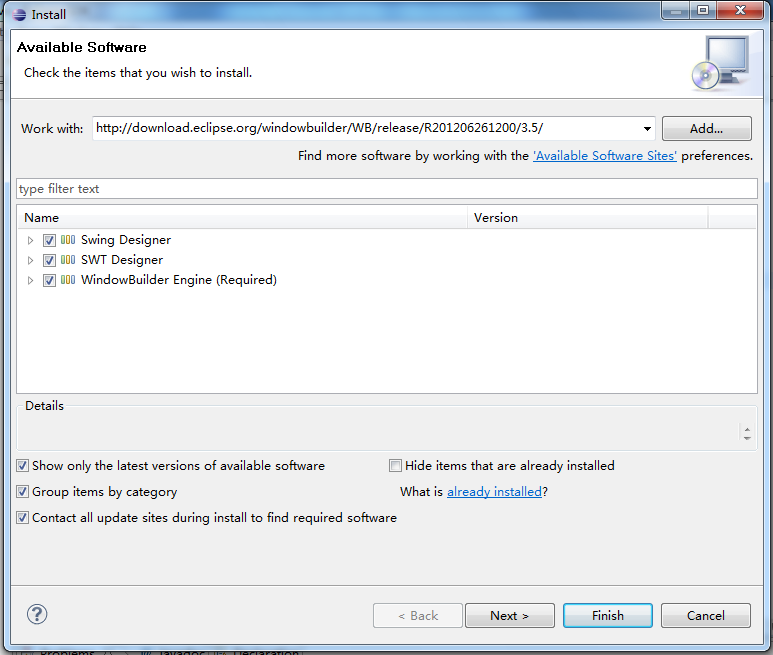Click the Add... button
This screenshot has height=655, width=773.
[x=706, y=129]
